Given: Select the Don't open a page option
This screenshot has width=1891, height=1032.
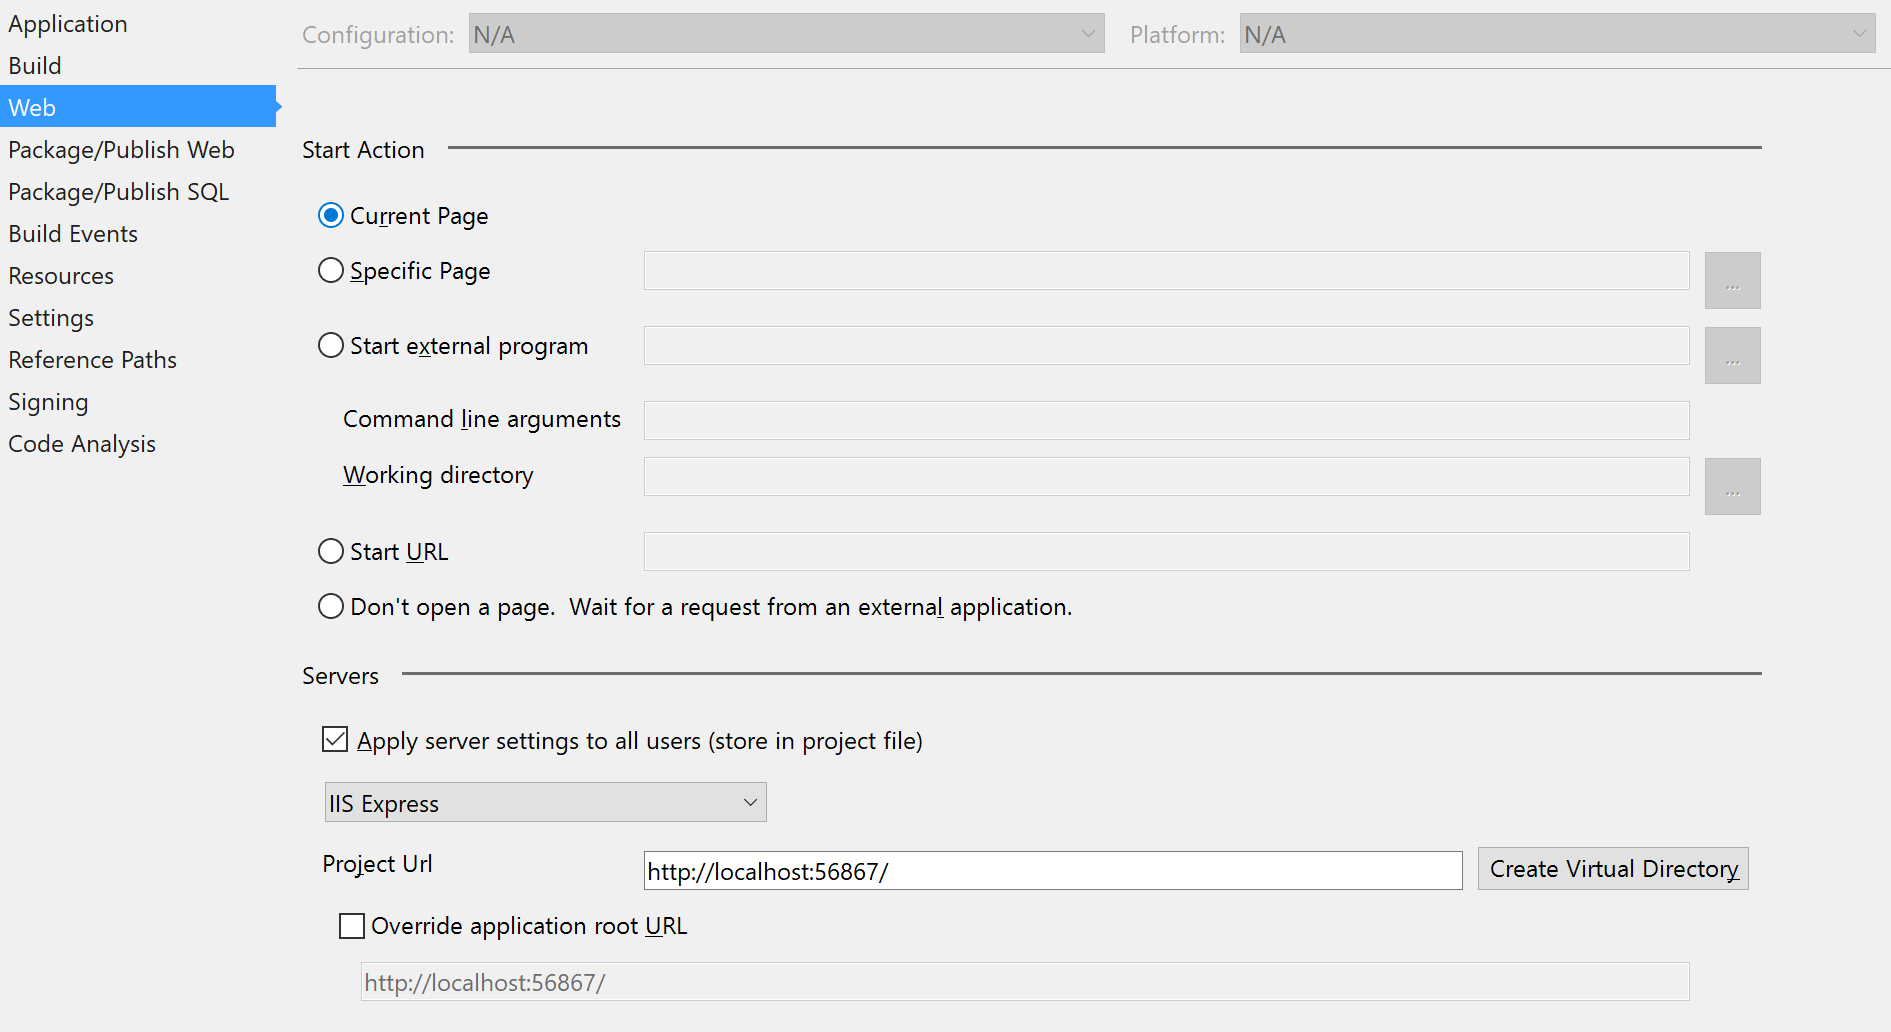Looking at the screenshot, I should coord(331,607).
